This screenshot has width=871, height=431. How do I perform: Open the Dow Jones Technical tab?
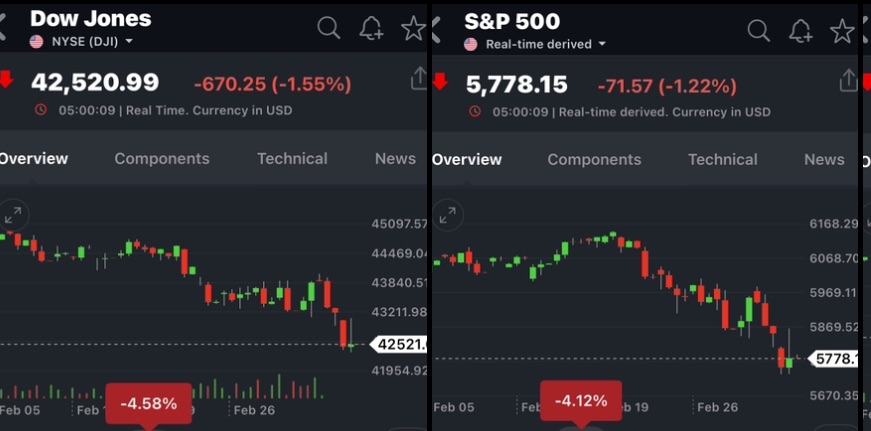point(292,158)
